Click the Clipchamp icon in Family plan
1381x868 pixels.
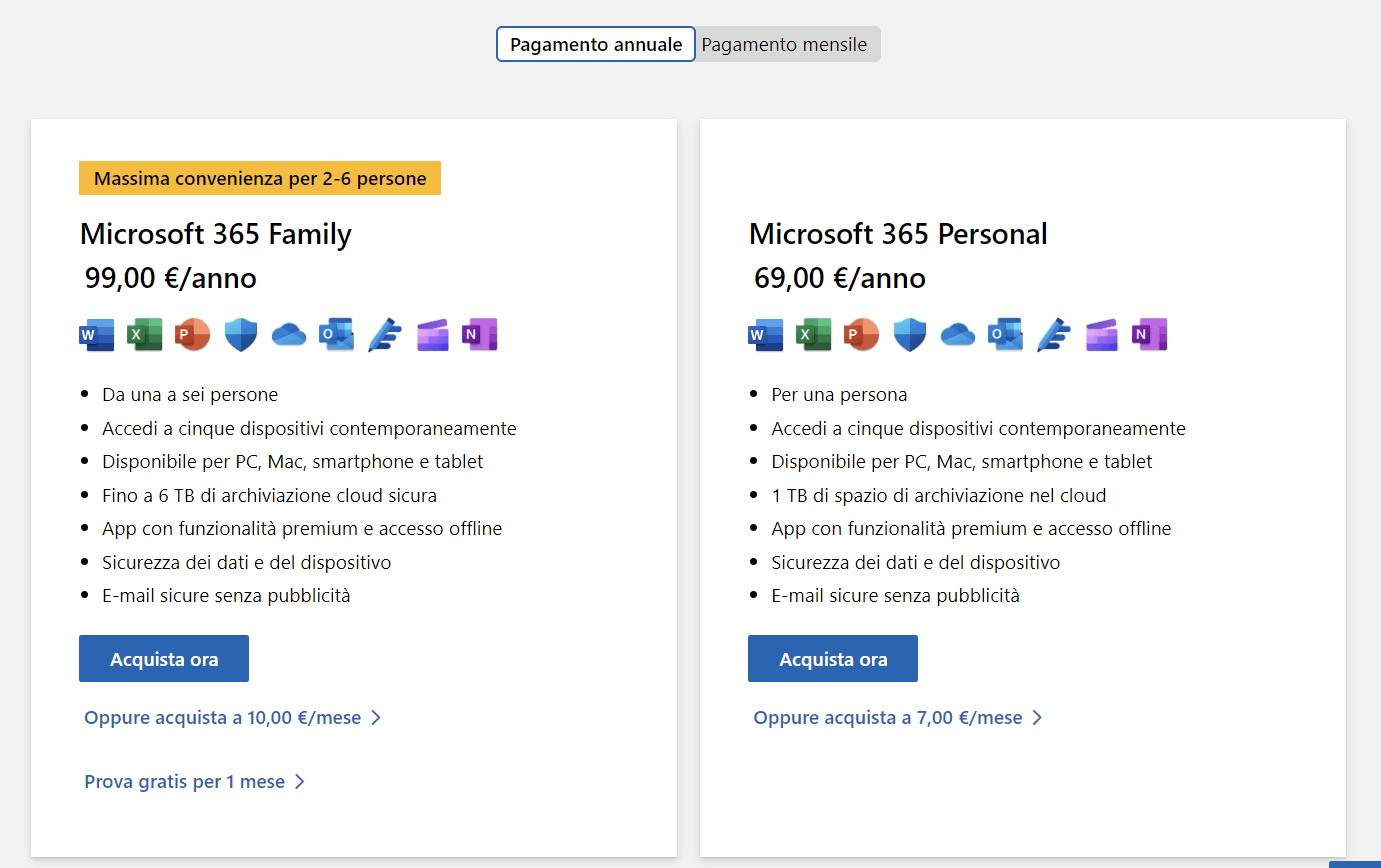pyautogui.click(x=432, y=334)
